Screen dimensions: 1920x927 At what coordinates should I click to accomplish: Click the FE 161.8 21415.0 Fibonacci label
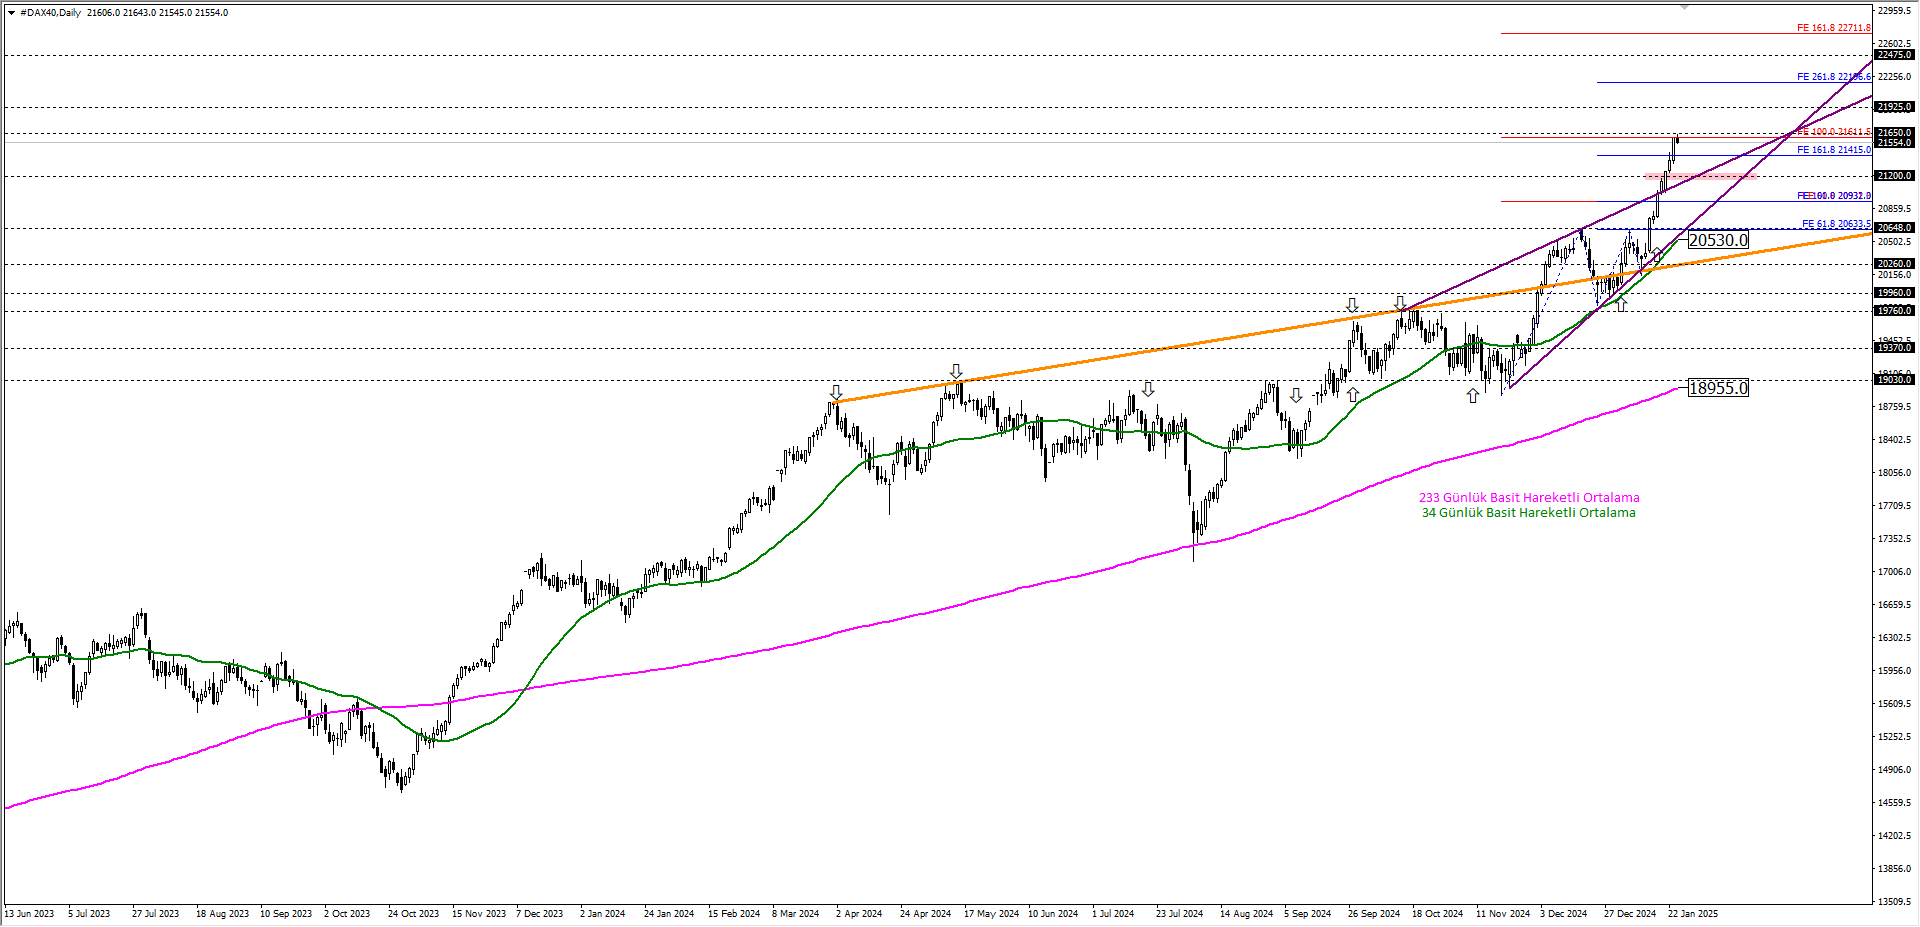pyautogui.click(x=1833, y=150)
